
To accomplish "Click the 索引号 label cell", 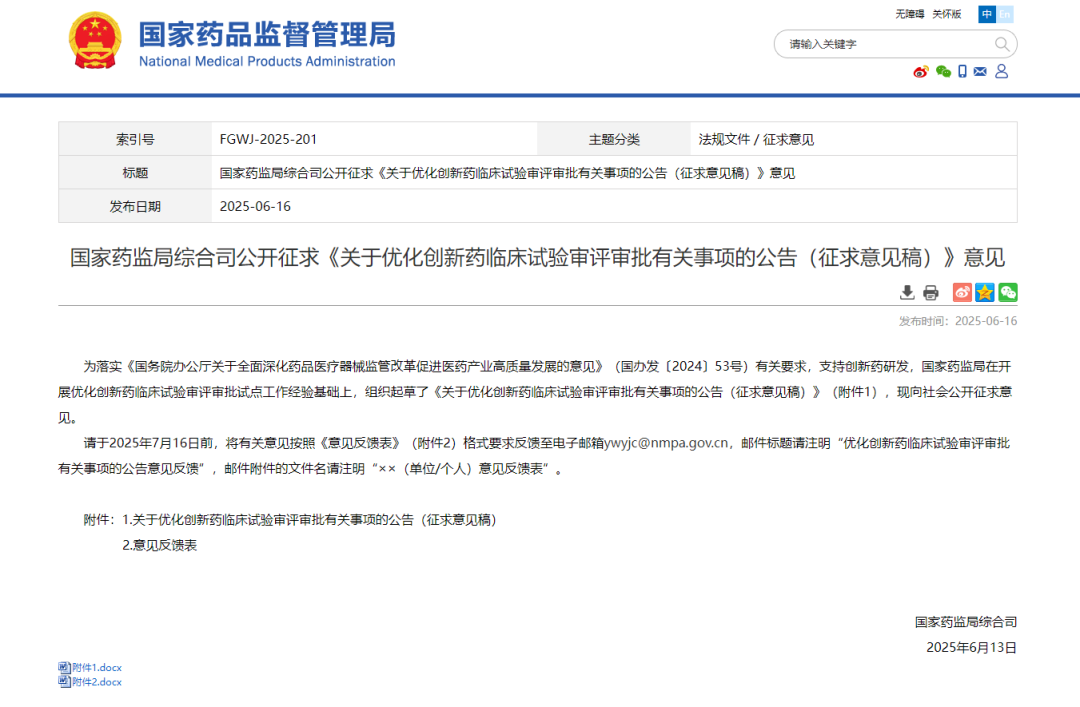I will (x=135, y=139).
